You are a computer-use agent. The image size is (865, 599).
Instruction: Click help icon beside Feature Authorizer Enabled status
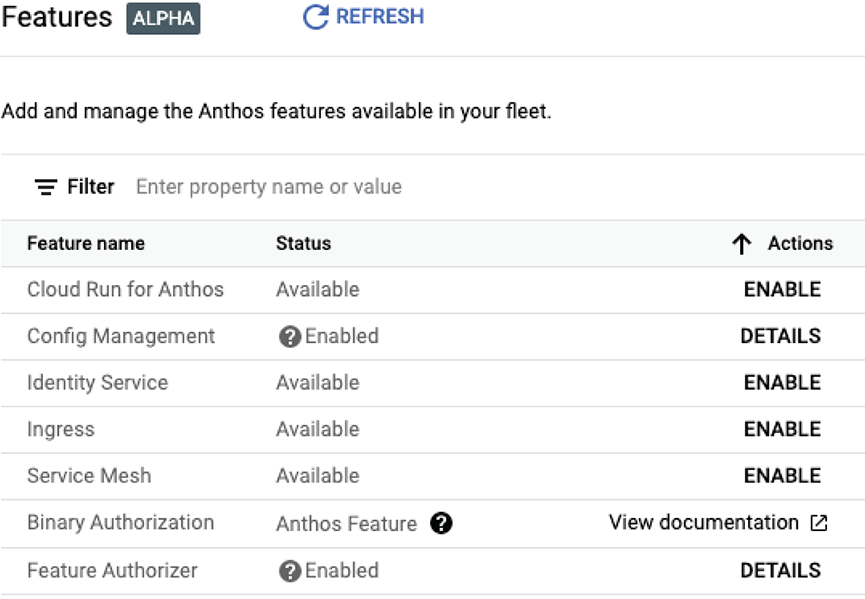click(290, 571)
